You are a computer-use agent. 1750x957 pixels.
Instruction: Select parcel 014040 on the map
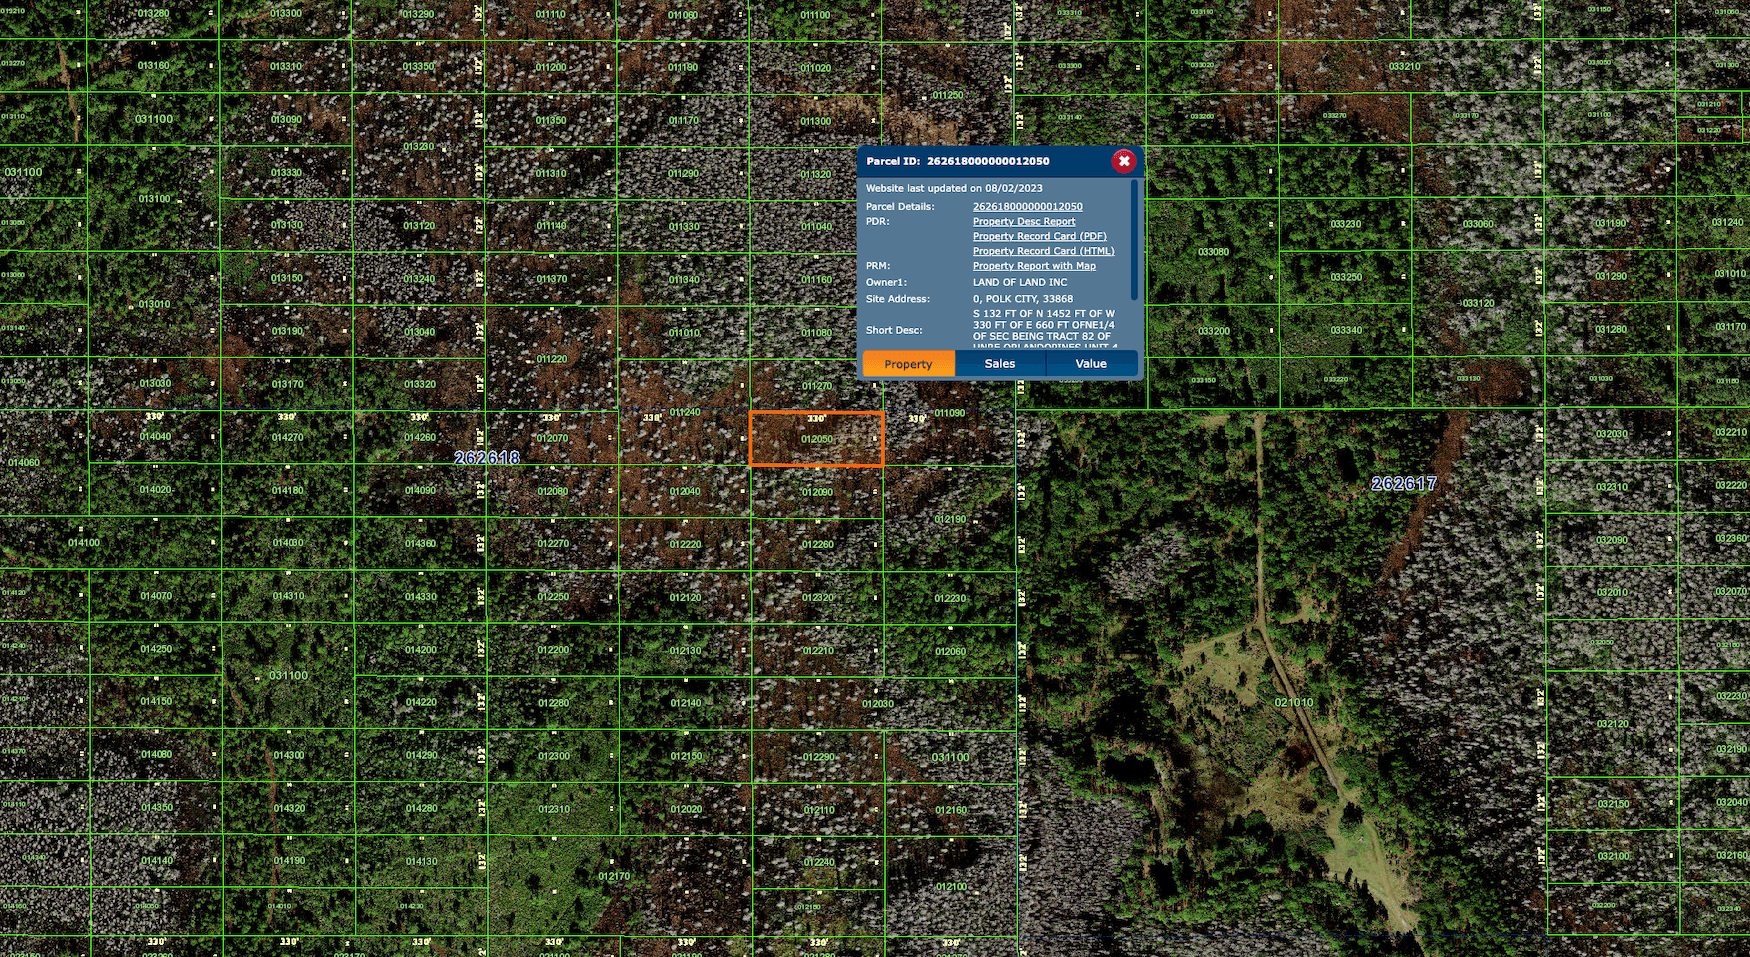(x=155, y=436)
